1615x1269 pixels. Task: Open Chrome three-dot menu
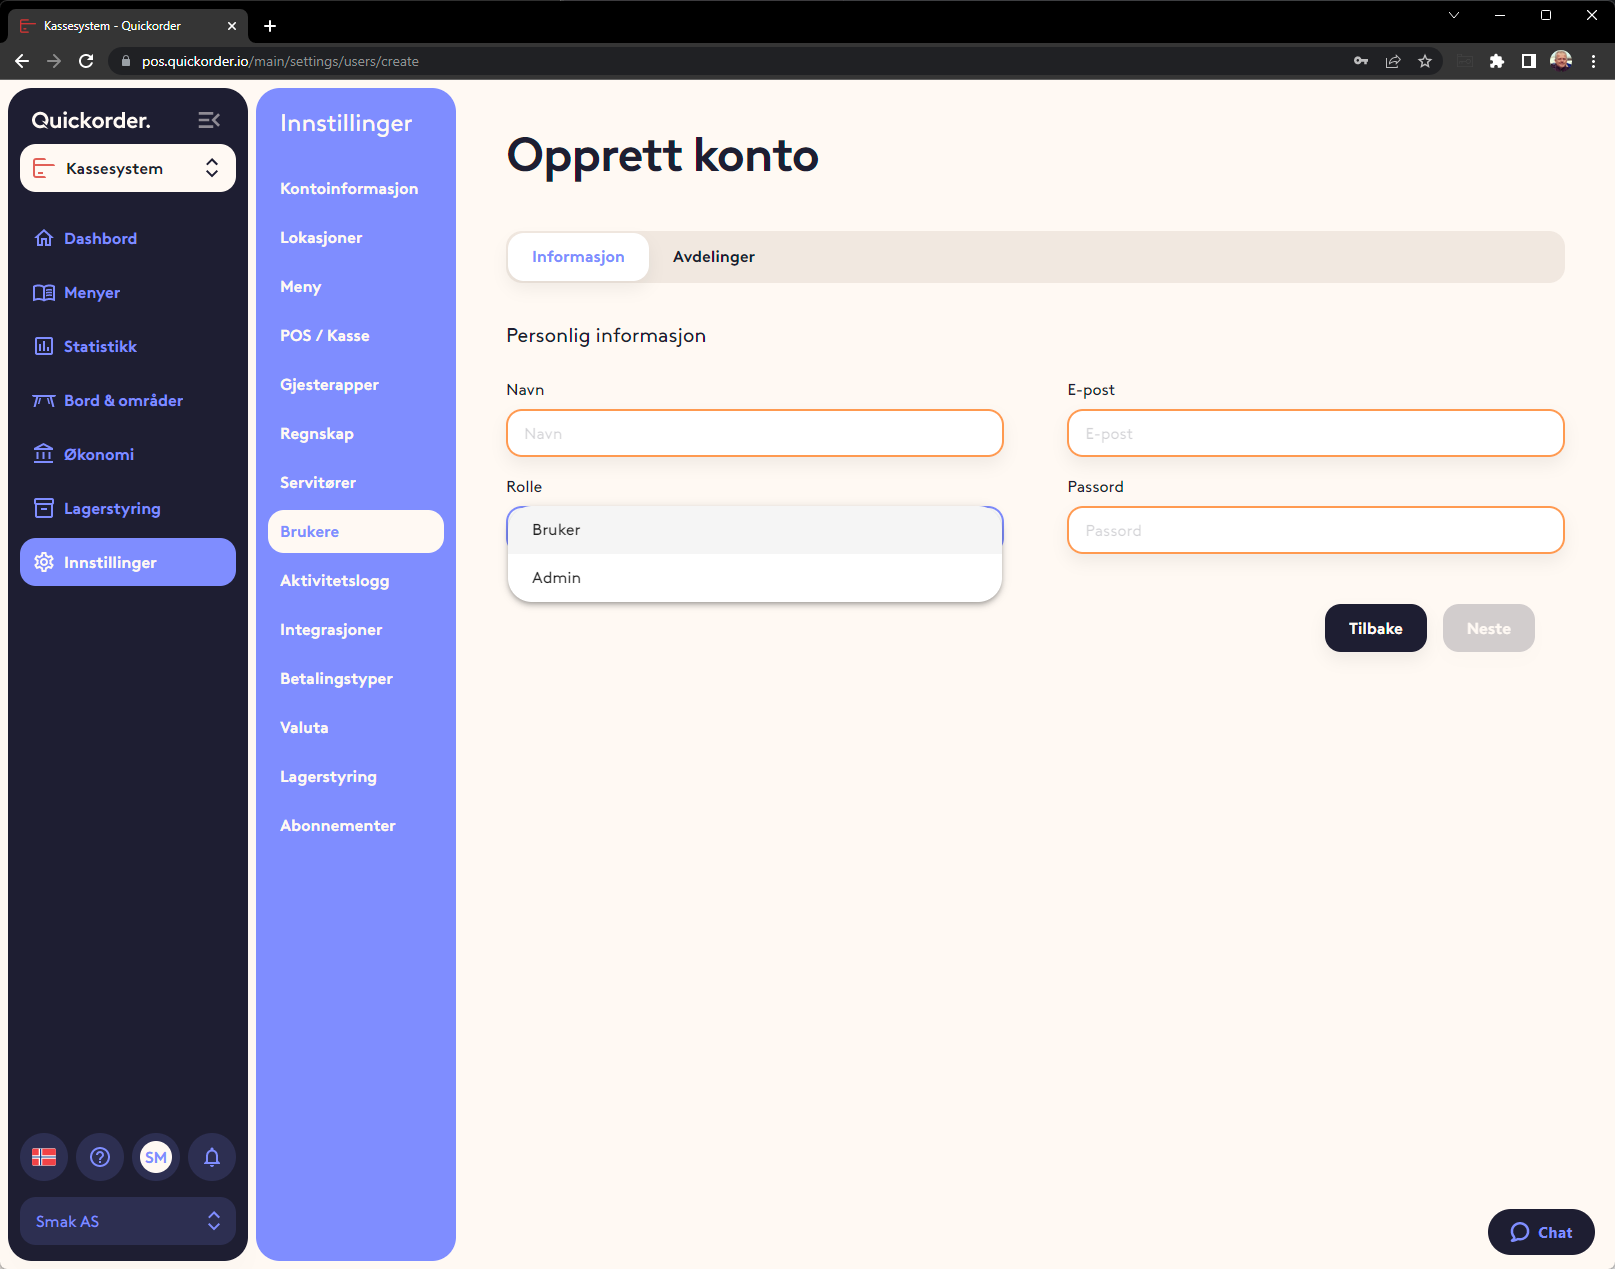pyautogui.click(x=1593, y=61)
